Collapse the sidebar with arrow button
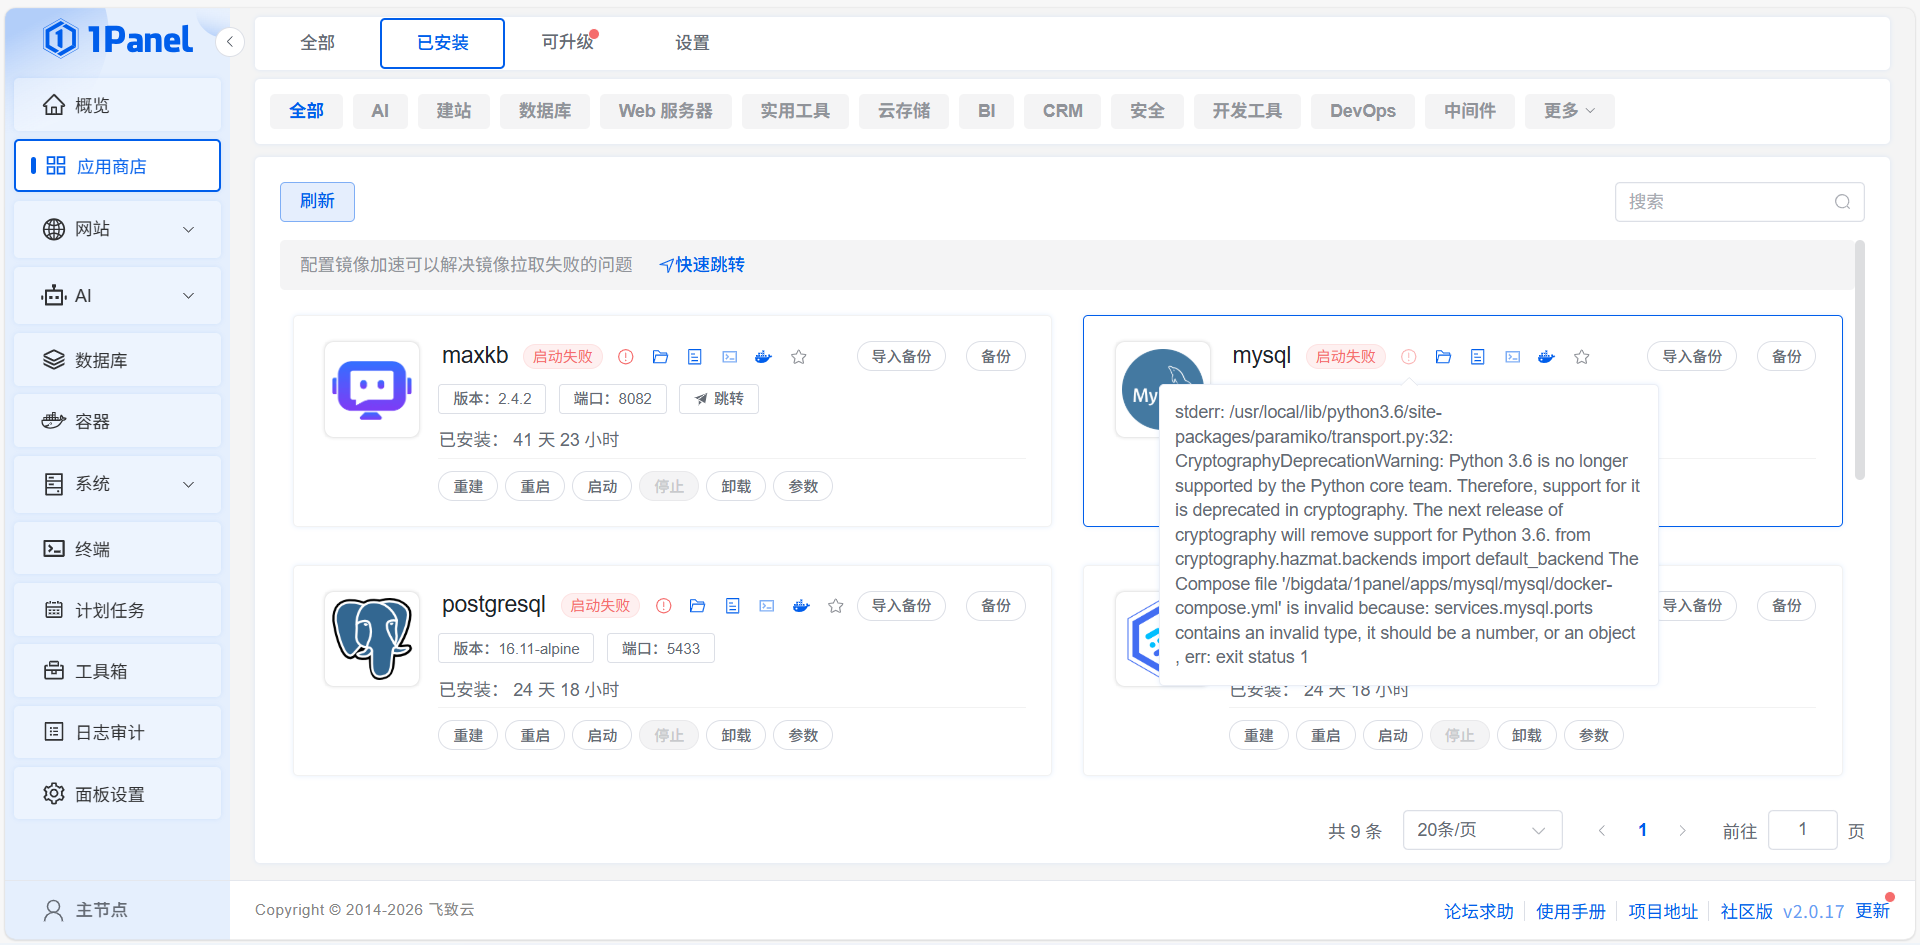This screenshot has height=945, width=1920. (x=230, y=42)
